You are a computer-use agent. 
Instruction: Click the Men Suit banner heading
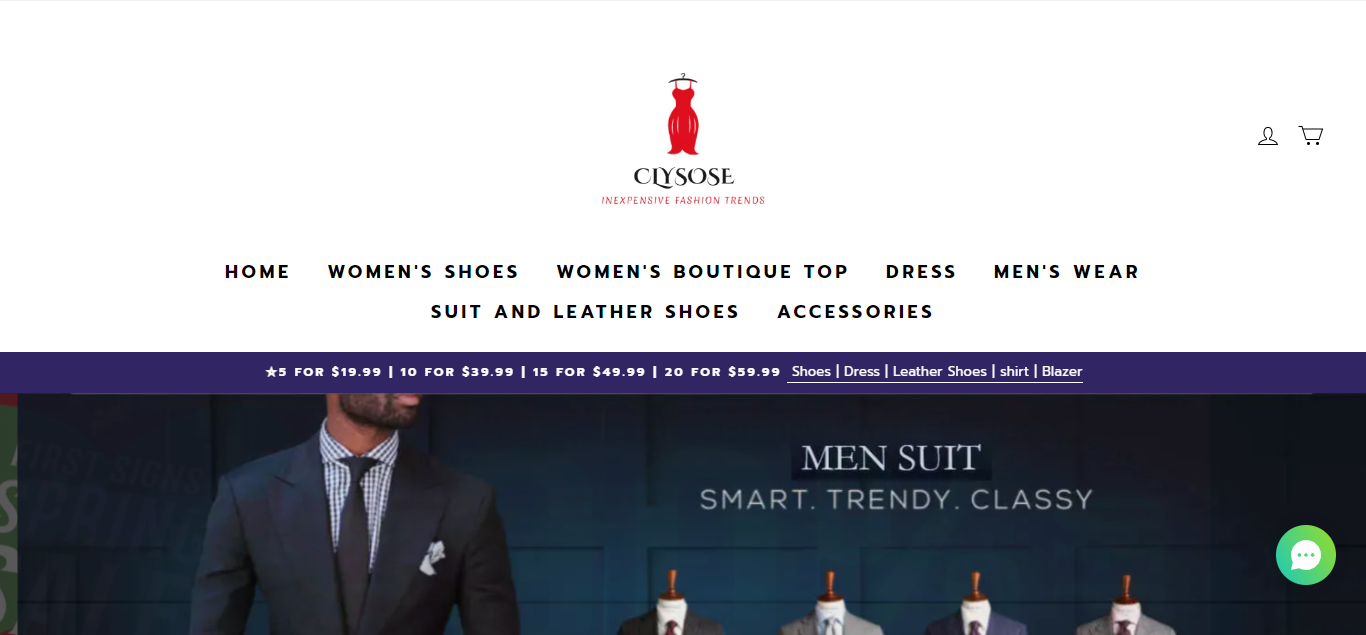(891, 458)
